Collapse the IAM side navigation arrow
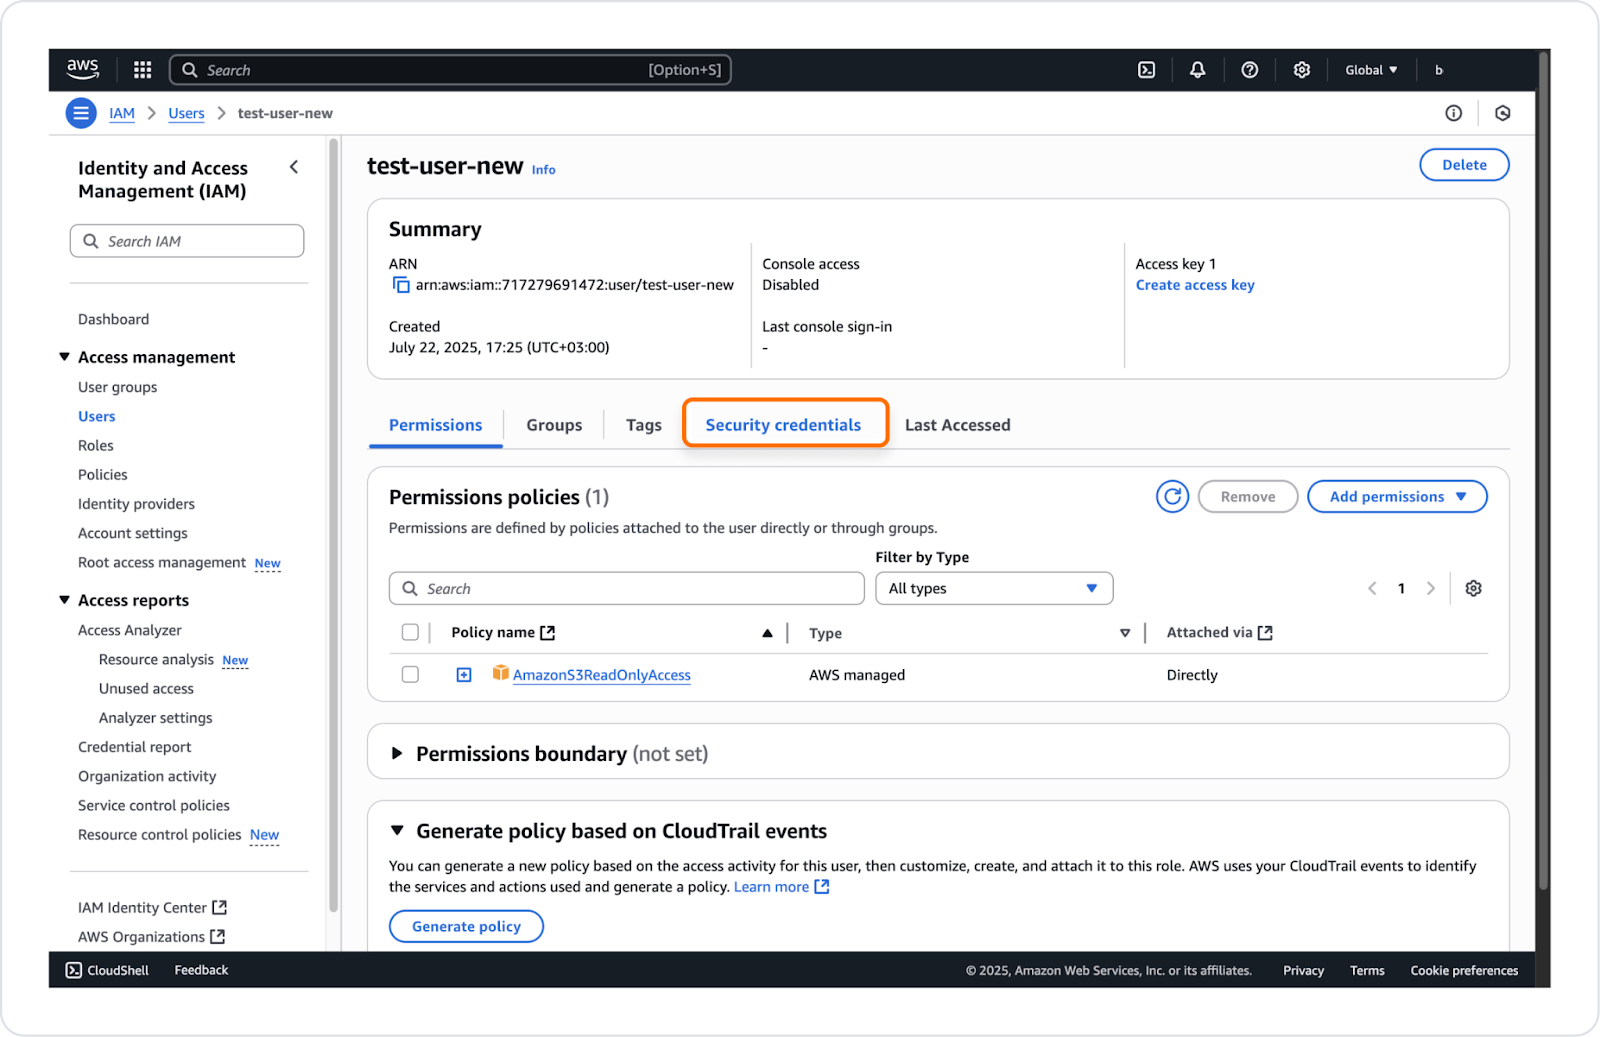The width and height of the screenshot is (1600, 1037). (294, 167)
